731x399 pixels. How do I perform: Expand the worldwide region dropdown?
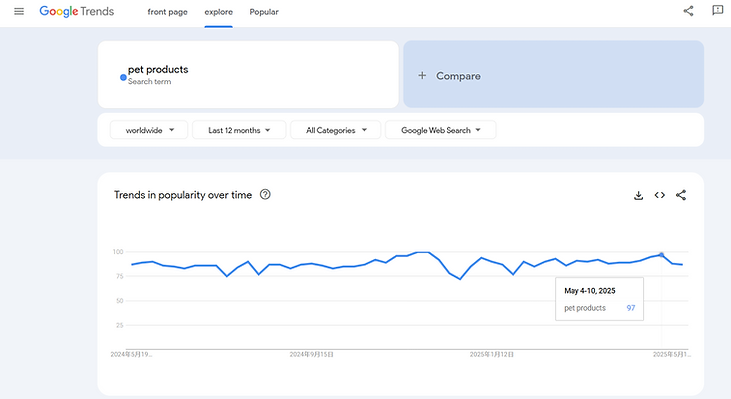(149, 130)
